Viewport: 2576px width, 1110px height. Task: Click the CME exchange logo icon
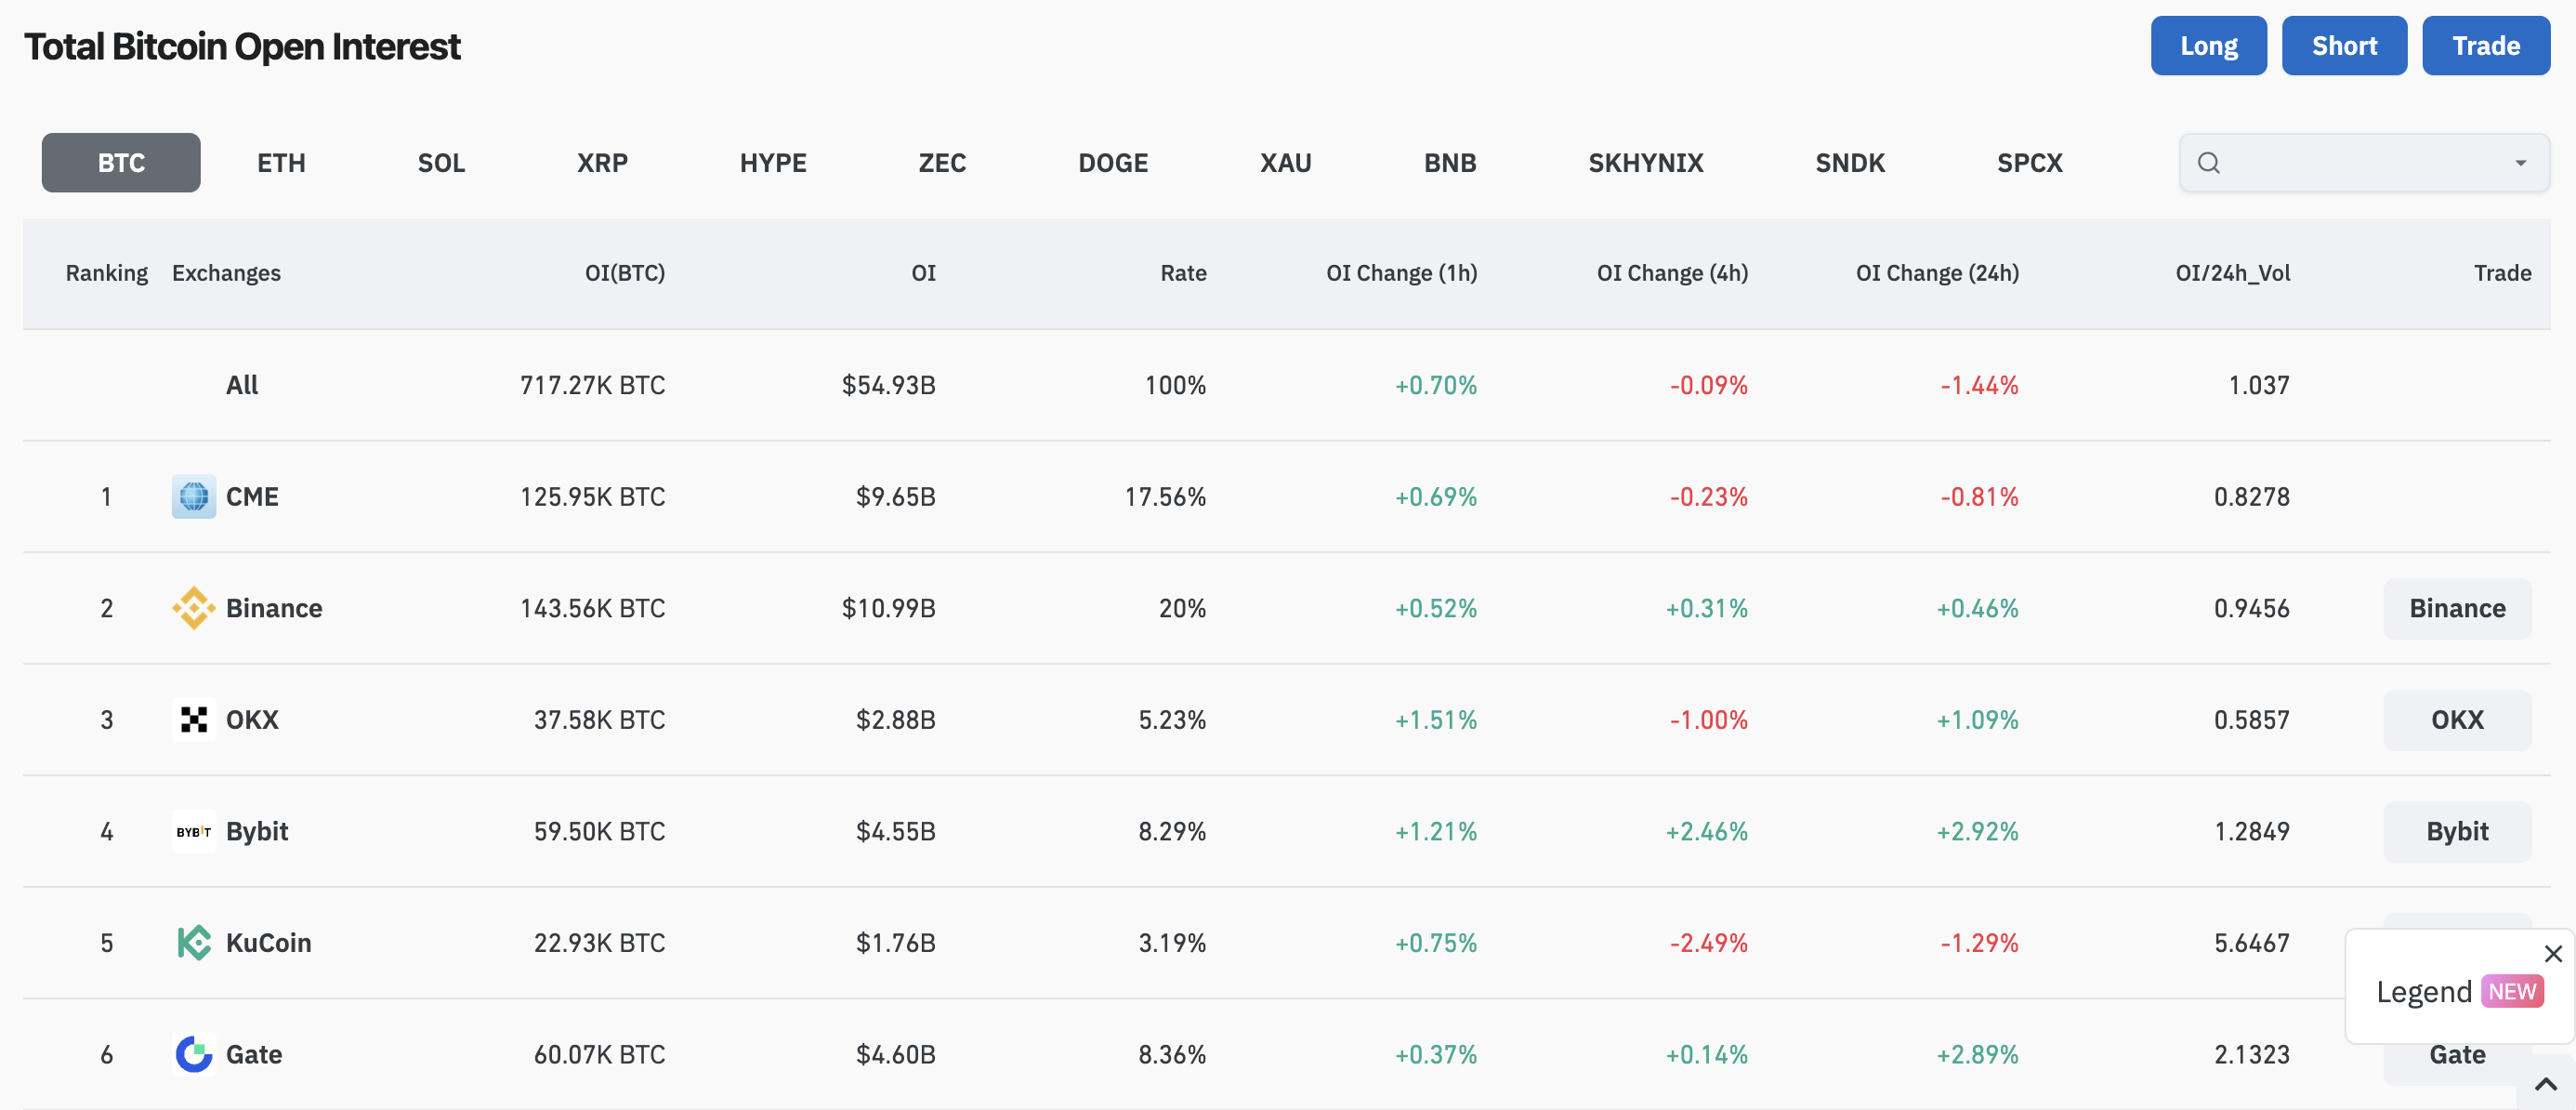coord(194,497)
